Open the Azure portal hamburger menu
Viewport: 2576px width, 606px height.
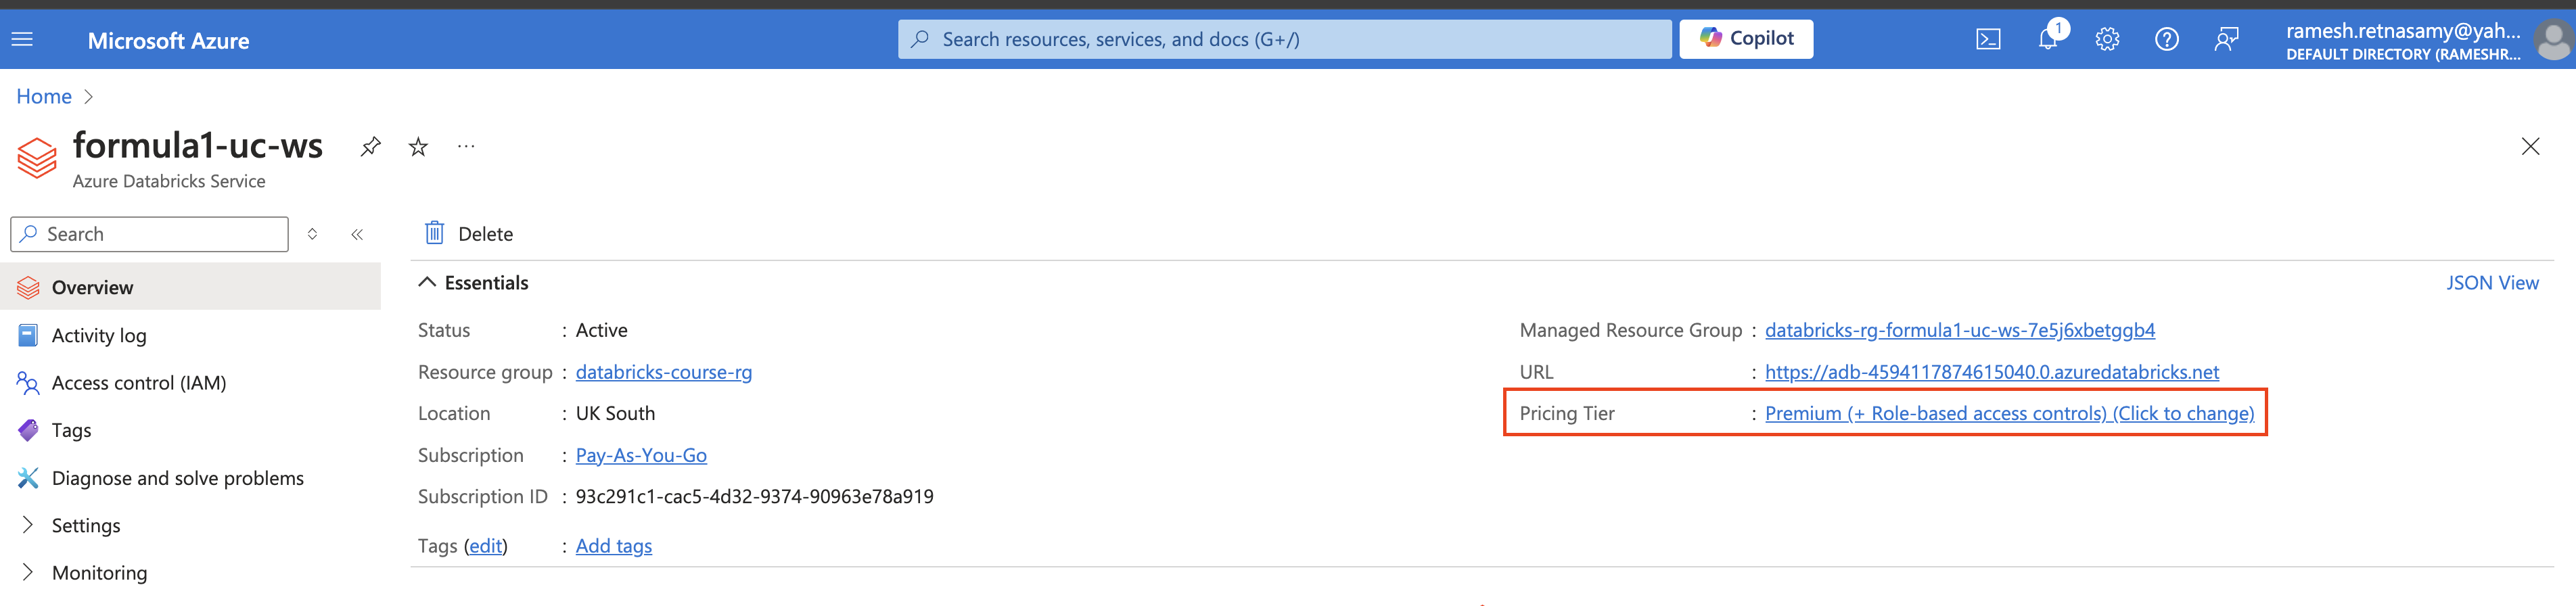pyautogui.click(x=22, y=40)
